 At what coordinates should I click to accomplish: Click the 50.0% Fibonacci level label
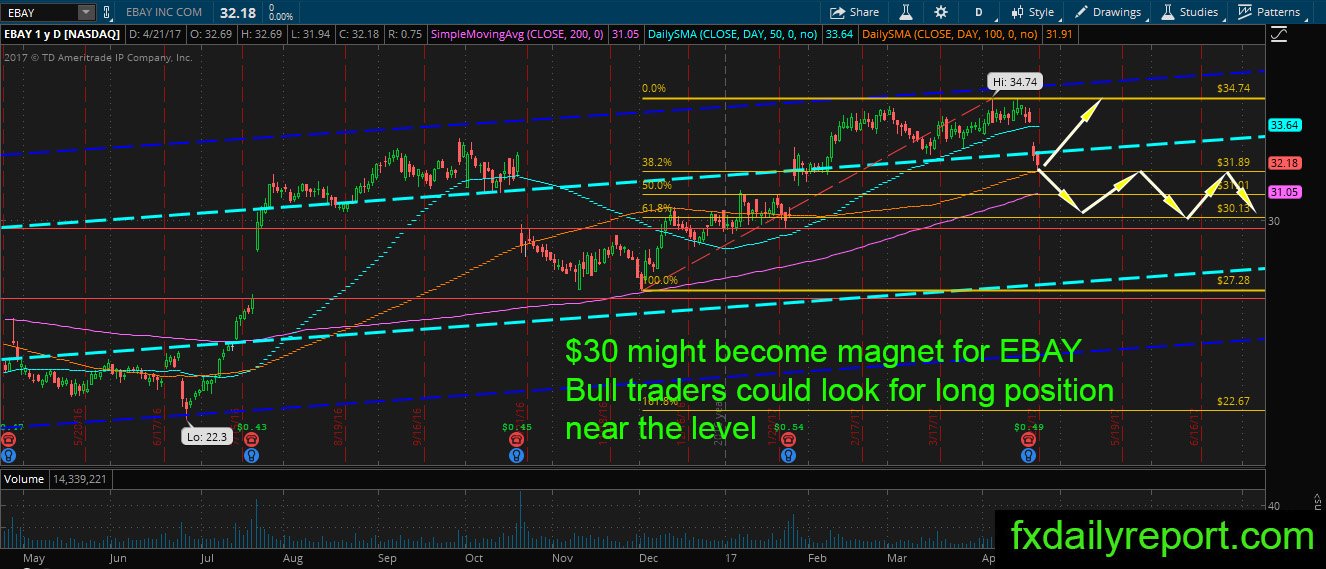[657, 185]
